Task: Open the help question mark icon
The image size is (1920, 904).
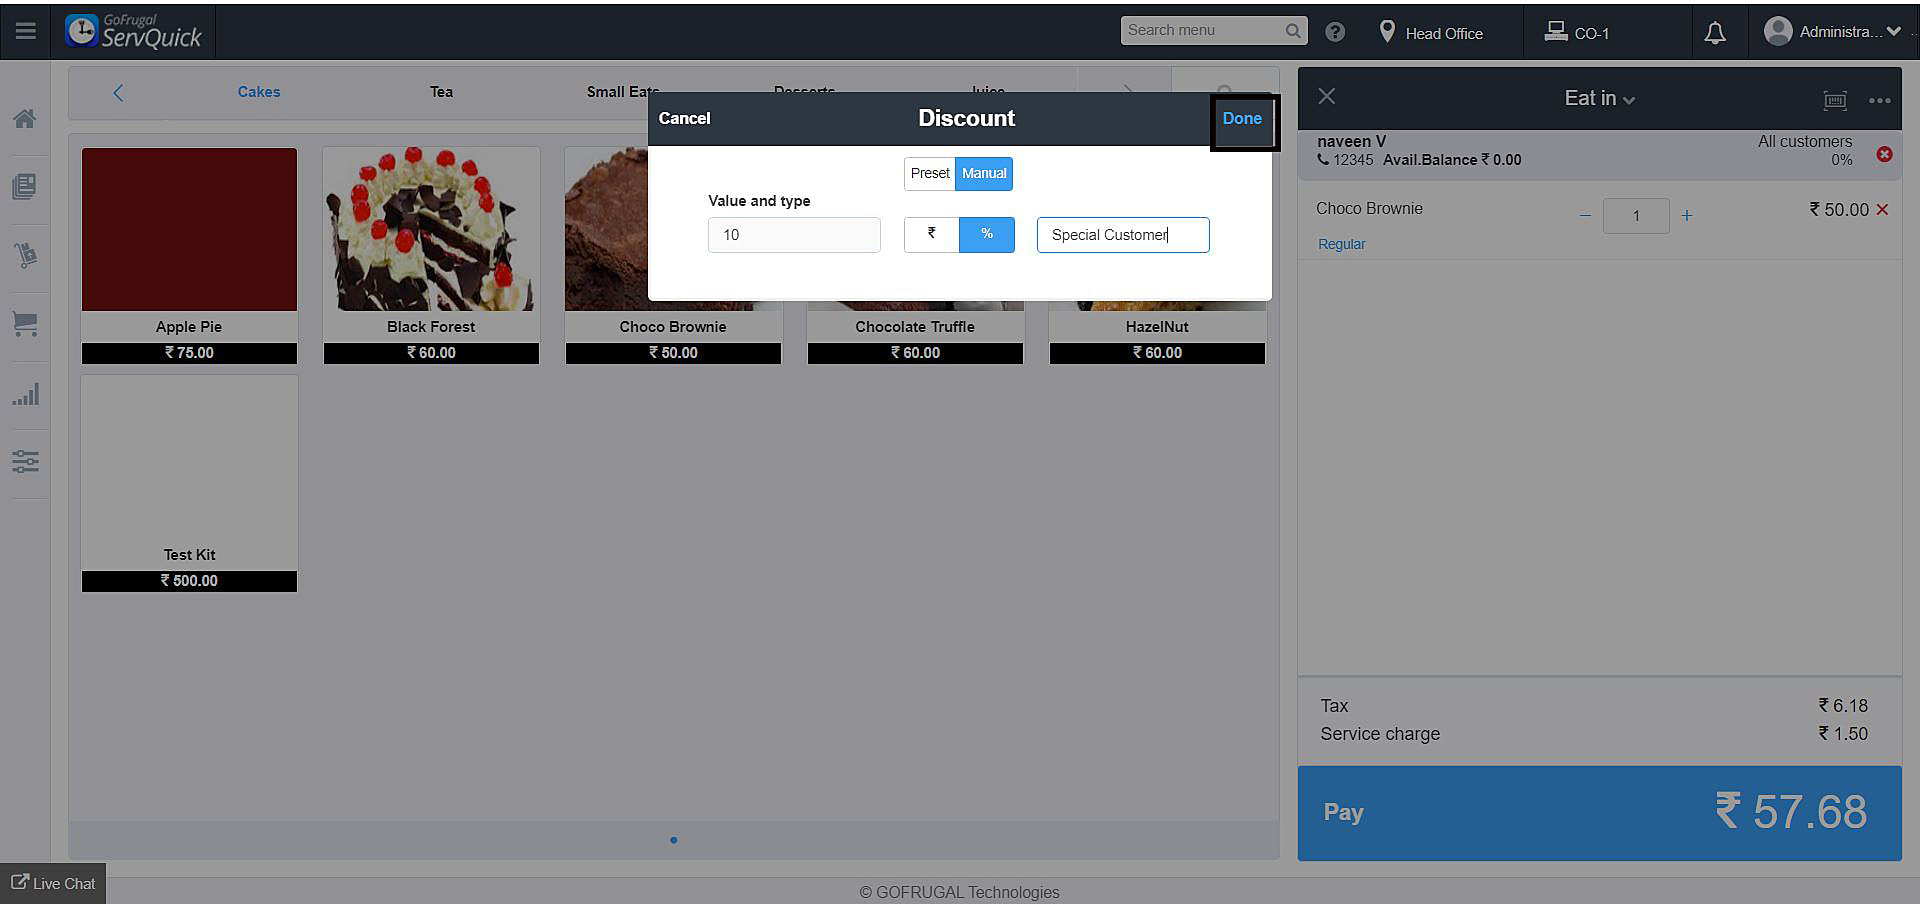Action: (1335, 32)
